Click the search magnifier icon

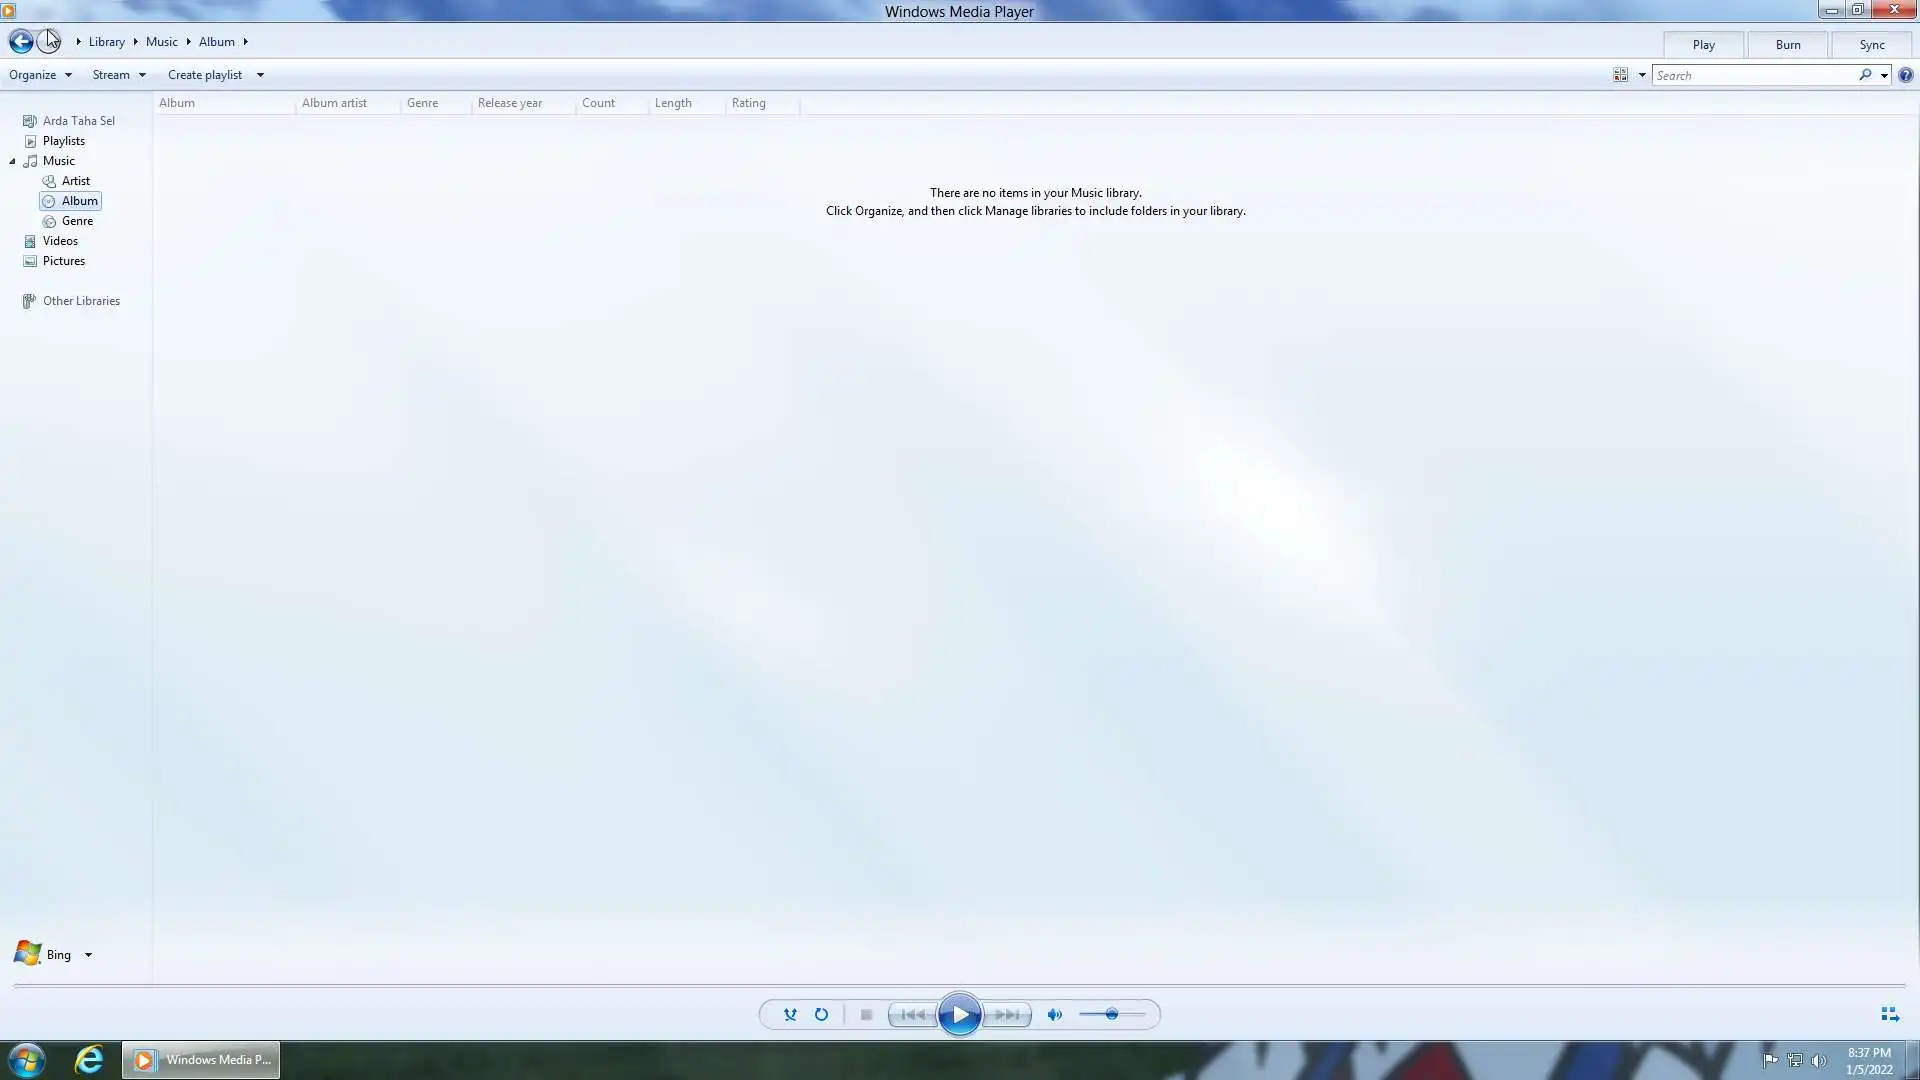1865,75
